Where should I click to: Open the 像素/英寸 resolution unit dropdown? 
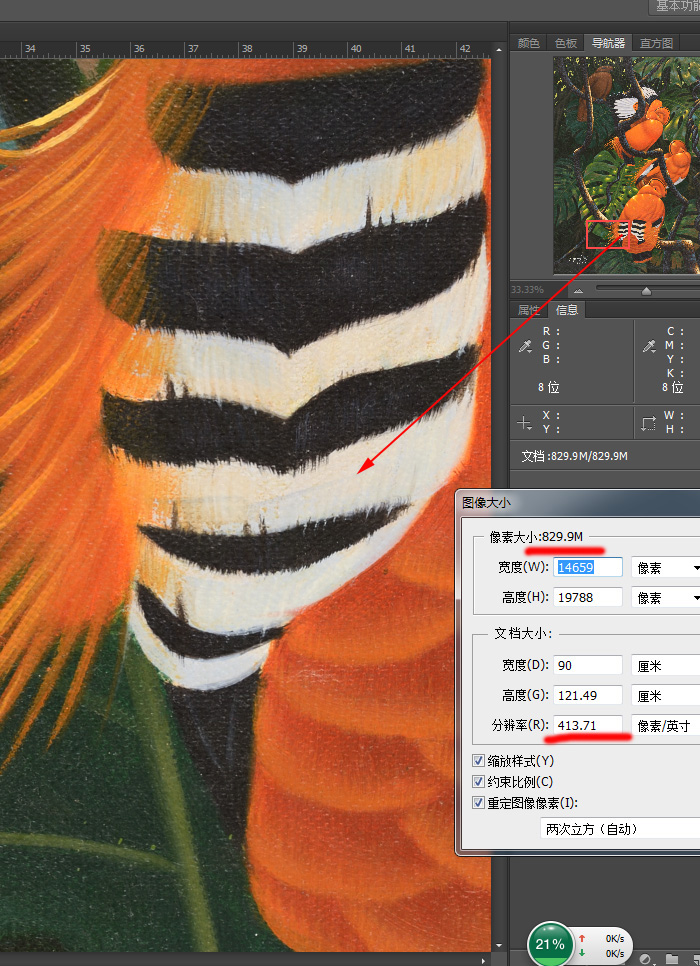click(x=666, y=726)
